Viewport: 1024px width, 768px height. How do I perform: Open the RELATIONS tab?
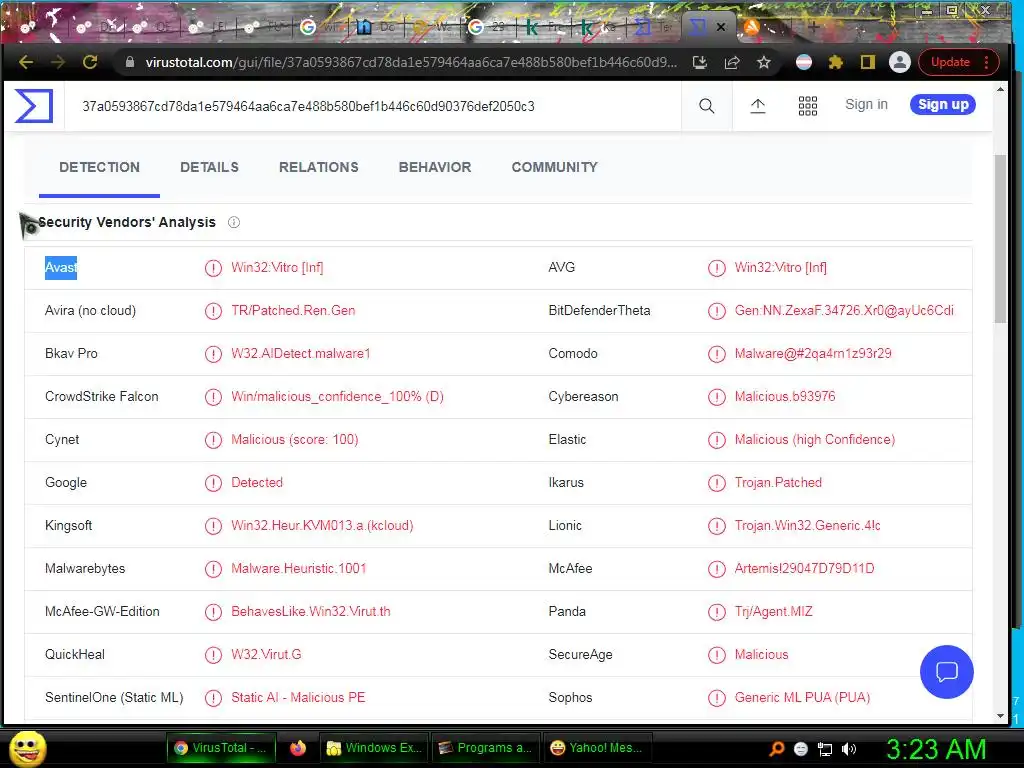coord(319,167)
